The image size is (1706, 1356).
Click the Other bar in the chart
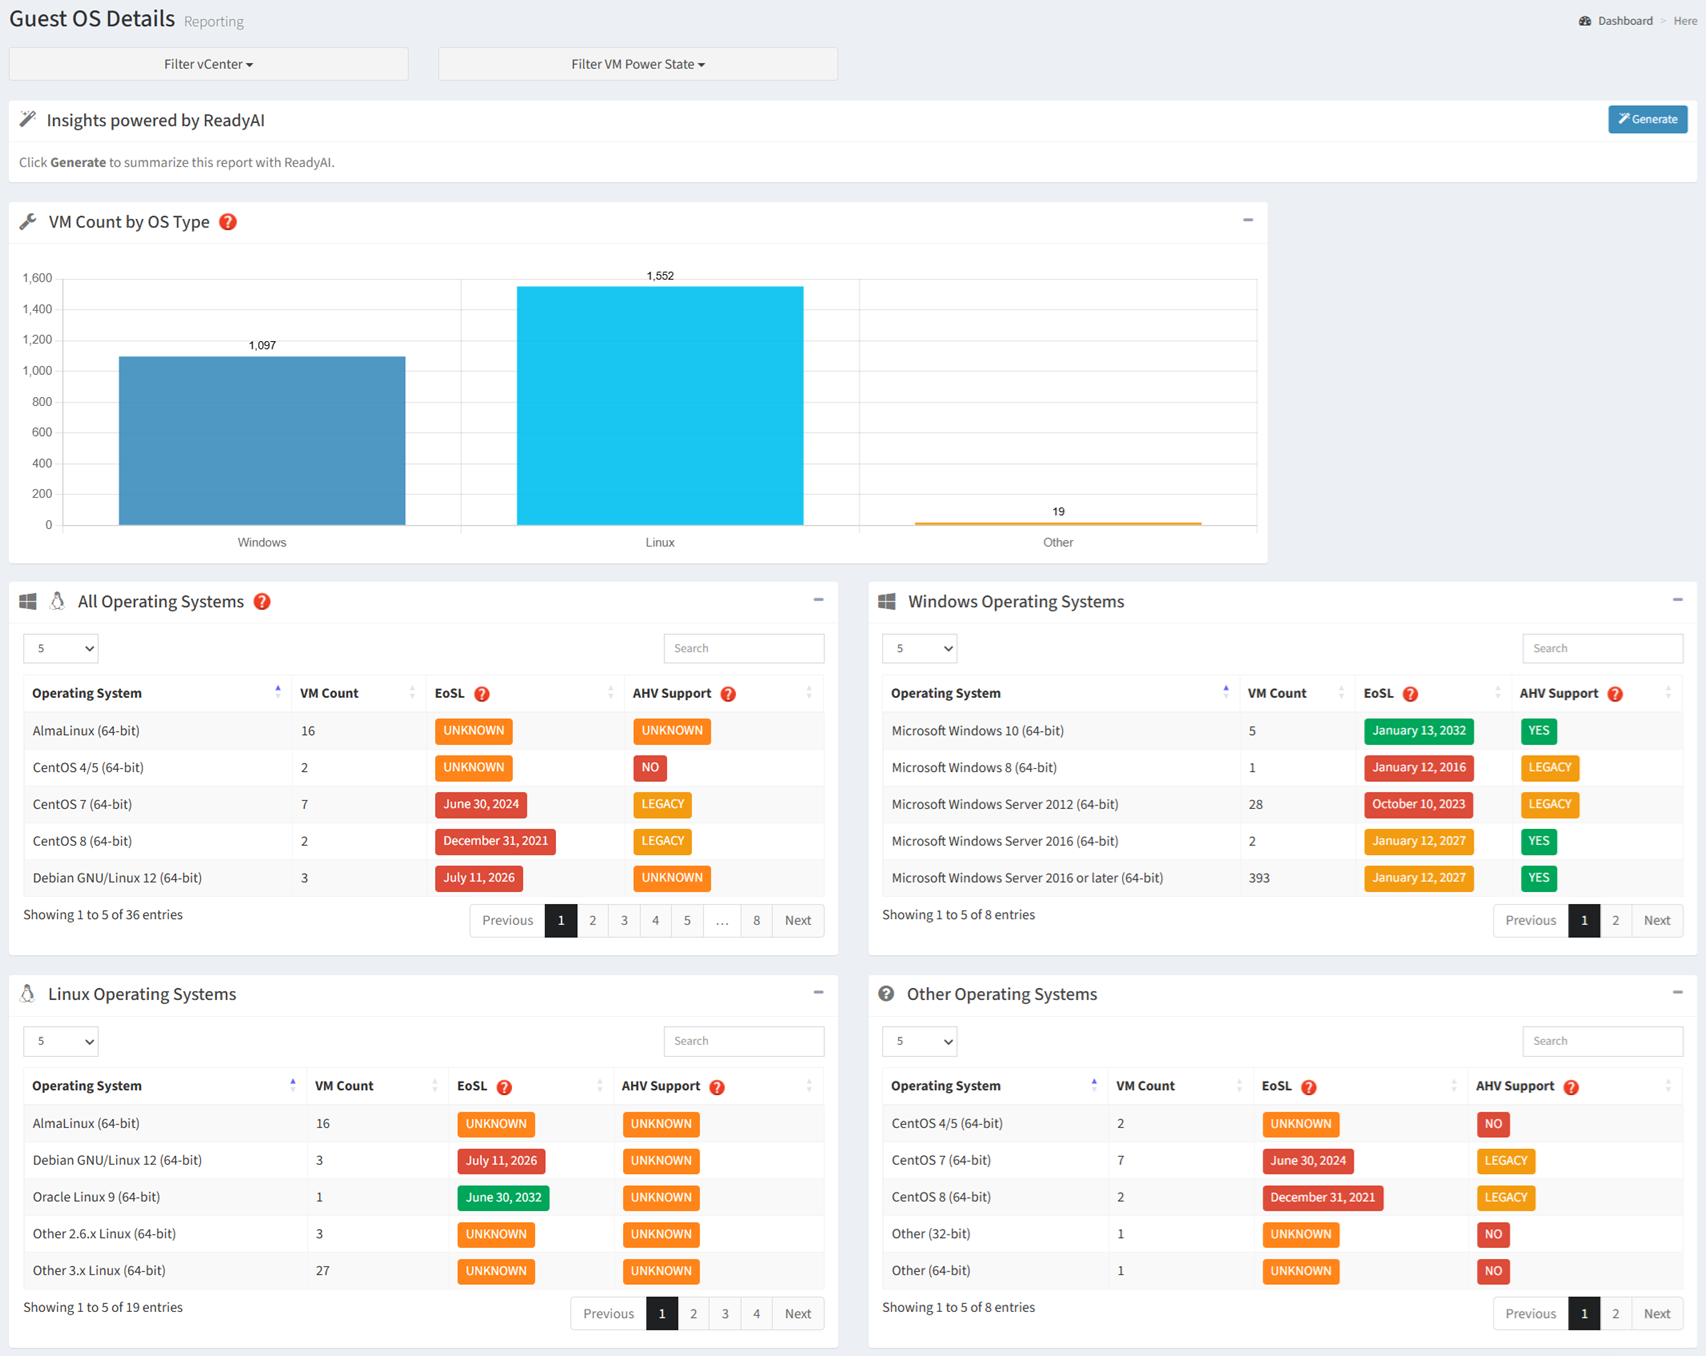pyautogui.click(x=1058, y=523)
